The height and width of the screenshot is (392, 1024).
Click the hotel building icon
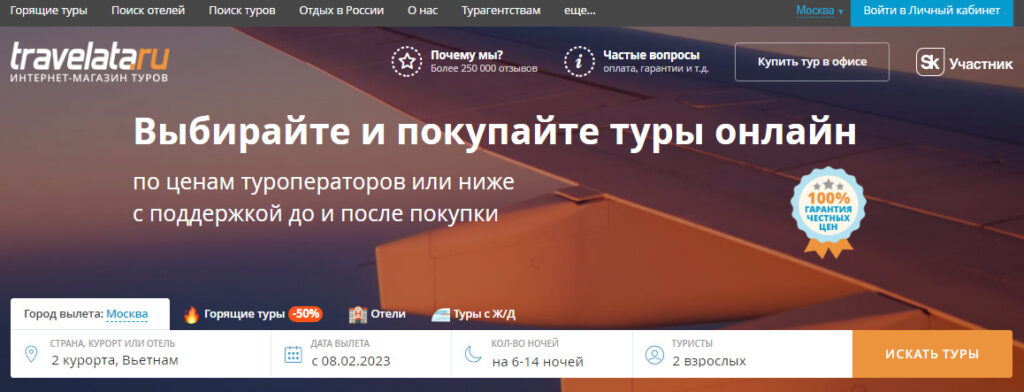(x=358, y=314)
